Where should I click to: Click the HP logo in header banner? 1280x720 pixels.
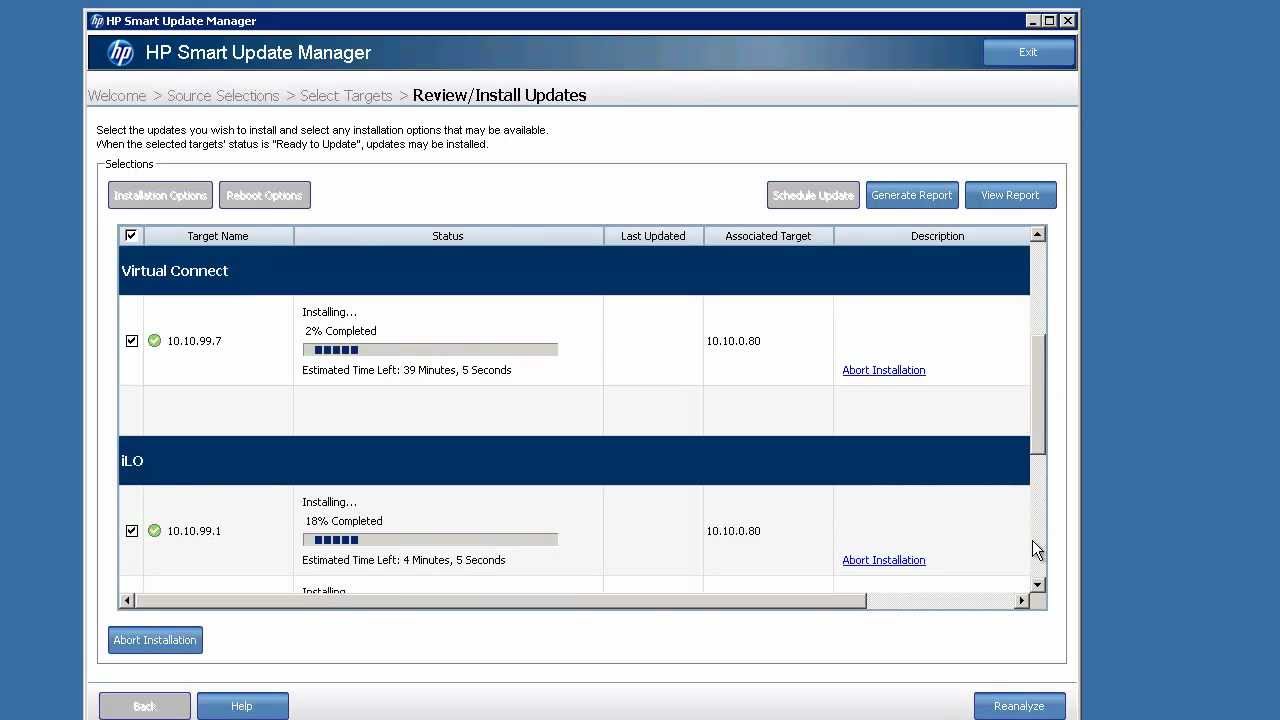120,53
